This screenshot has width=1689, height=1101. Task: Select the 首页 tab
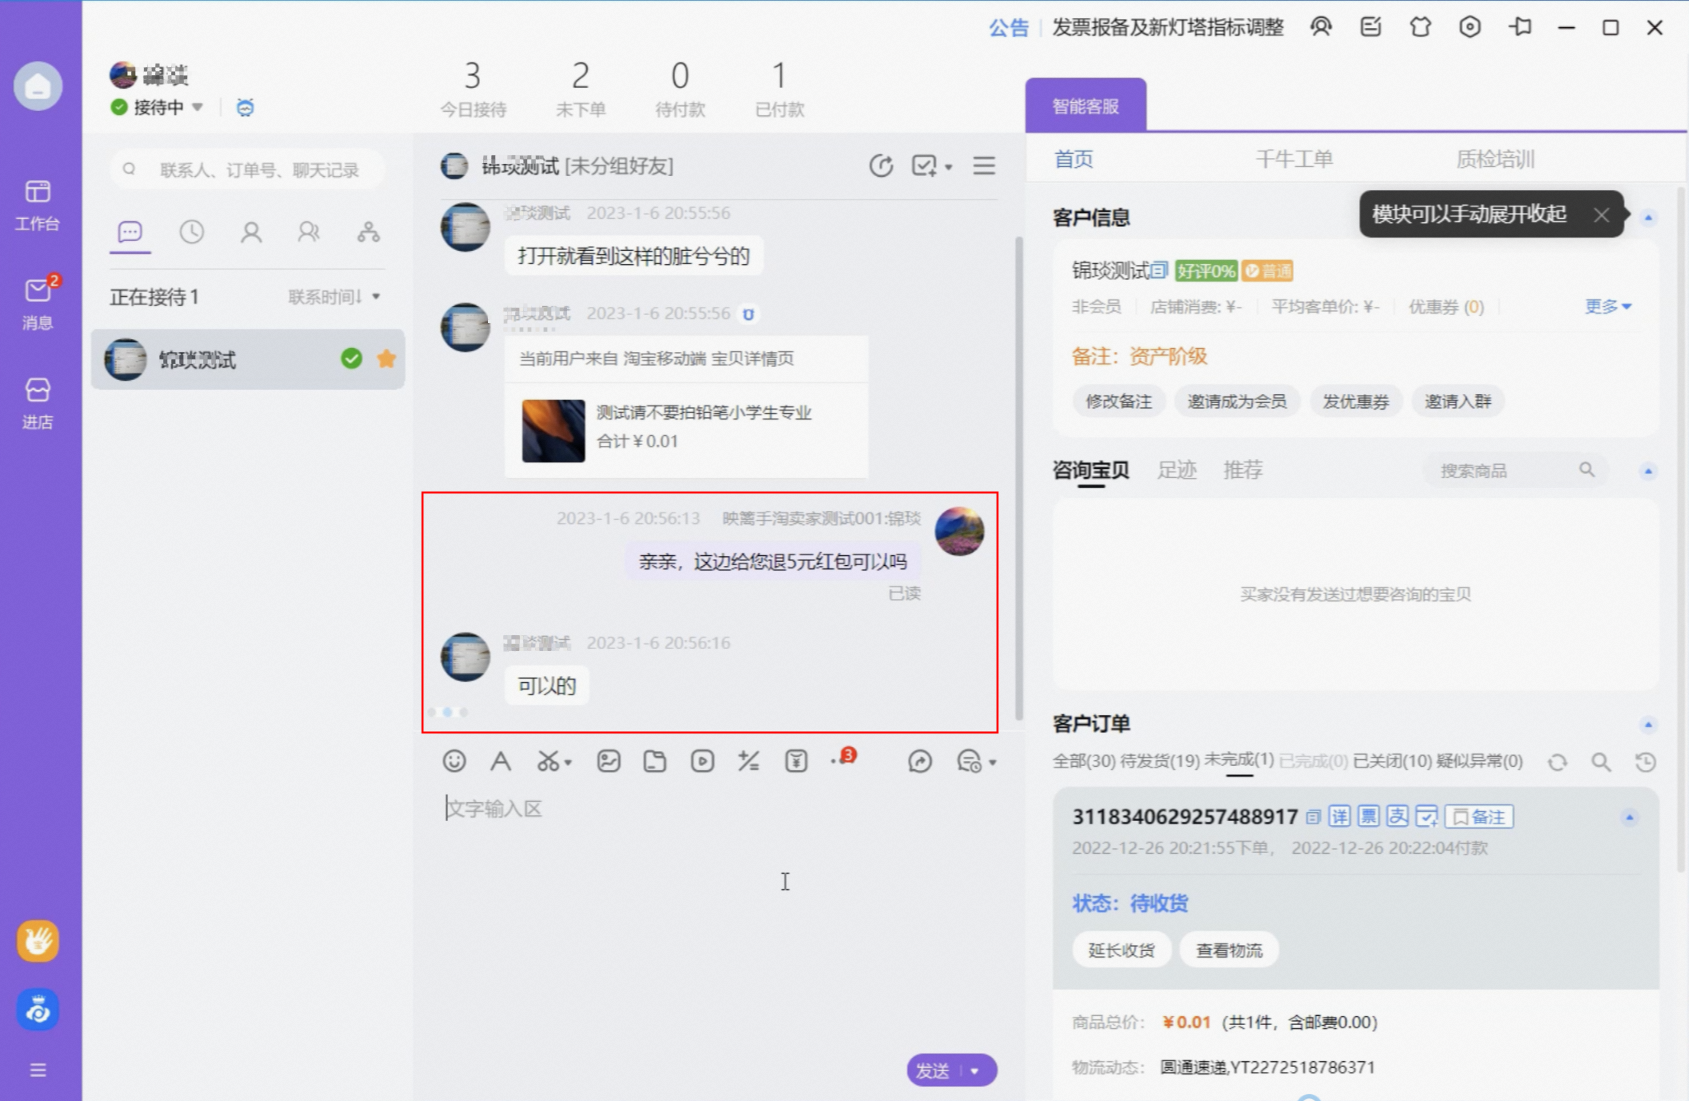pyautogui.click(x=1074, y=159)
